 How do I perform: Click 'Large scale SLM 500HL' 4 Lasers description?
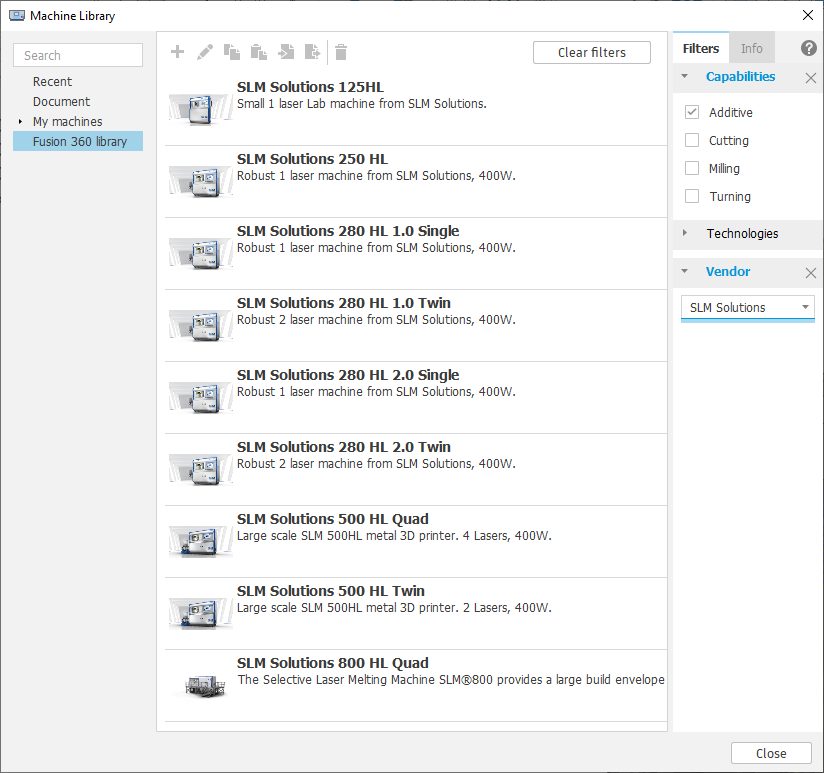coord(394,535)
